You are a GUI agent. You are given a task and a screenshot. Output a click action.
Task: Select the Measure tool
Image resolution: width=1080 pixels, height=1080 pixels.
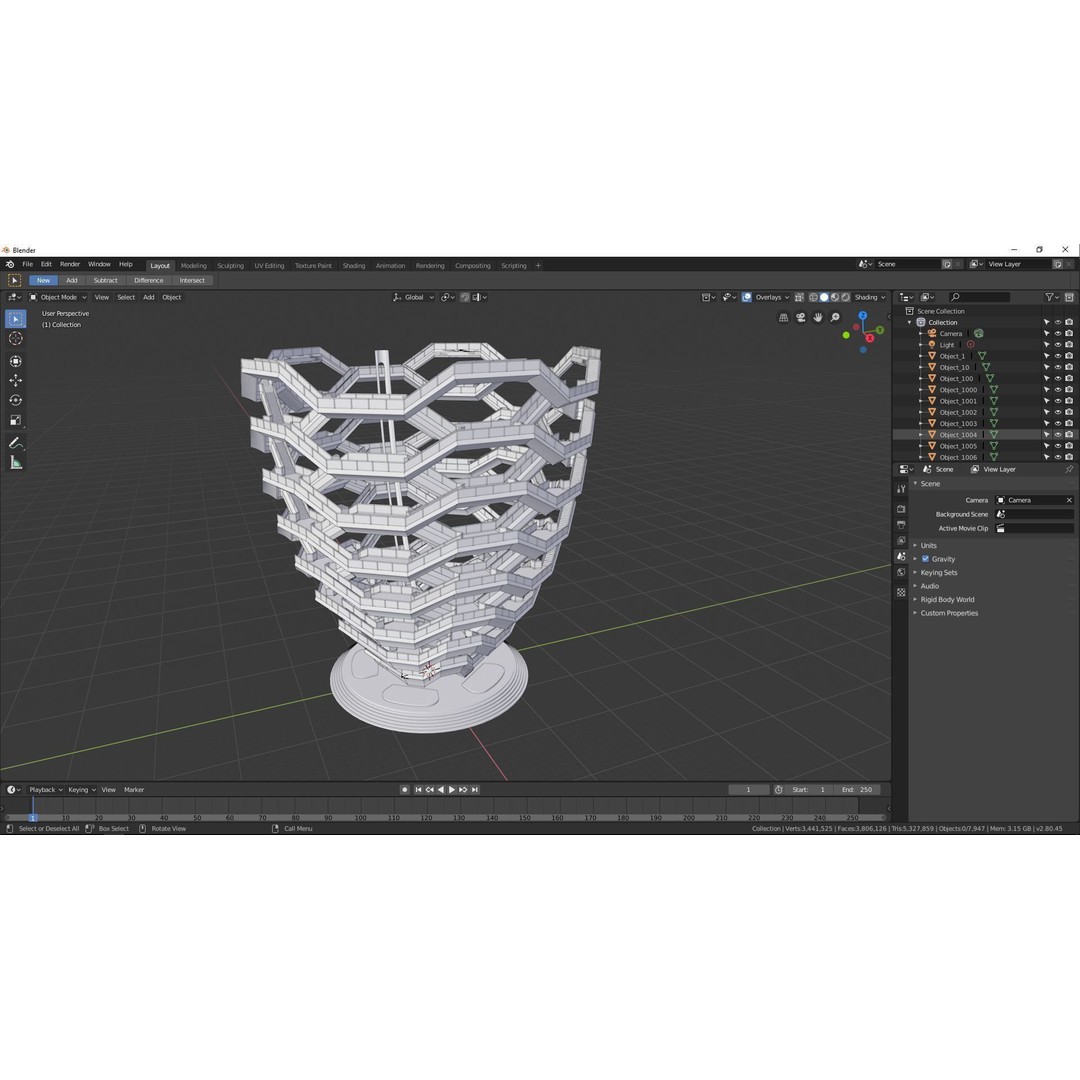coord(15,463)
